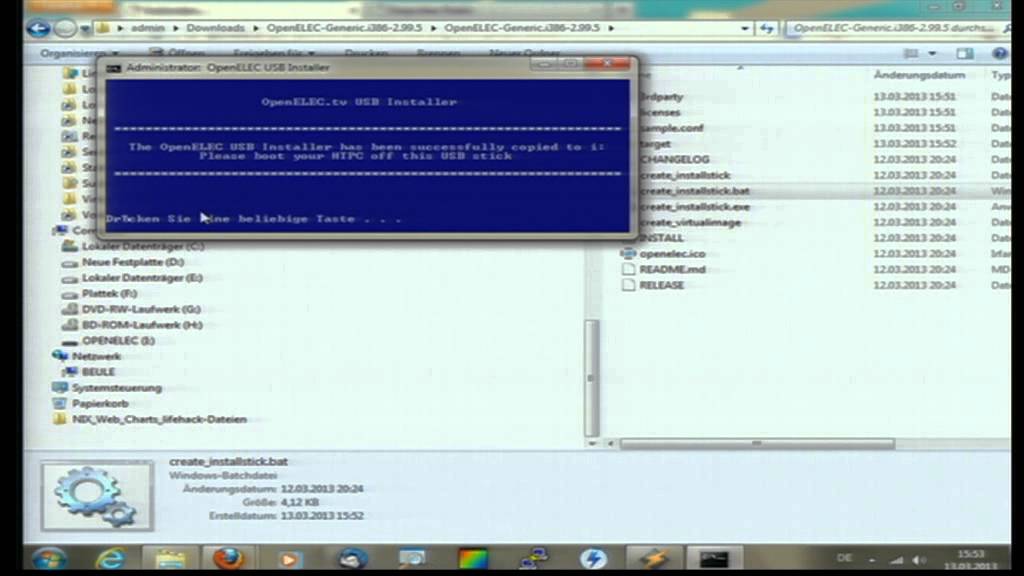1024x576 pixels.
Task: Open Papierkorb in the navigation pane
Action: click(100, 403)
